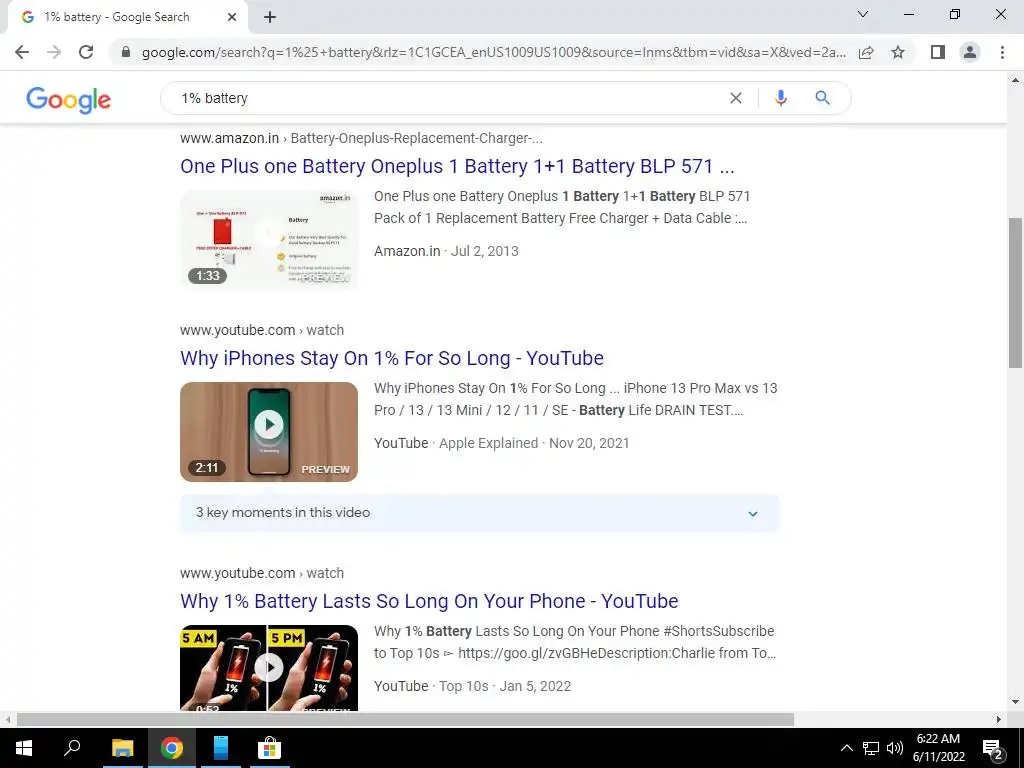Open Windows taskbar search
This screenshot has height=768, width=1024.
(72, 748)
